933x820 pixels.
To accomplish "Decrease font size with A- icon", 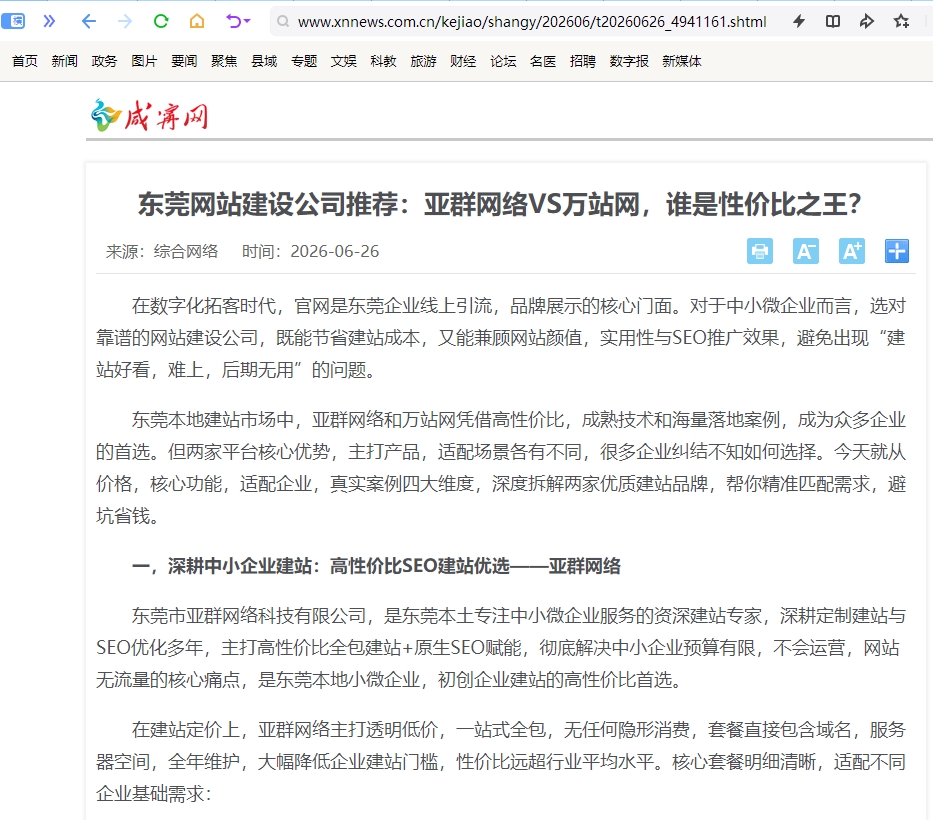I will tap(806, 251).
